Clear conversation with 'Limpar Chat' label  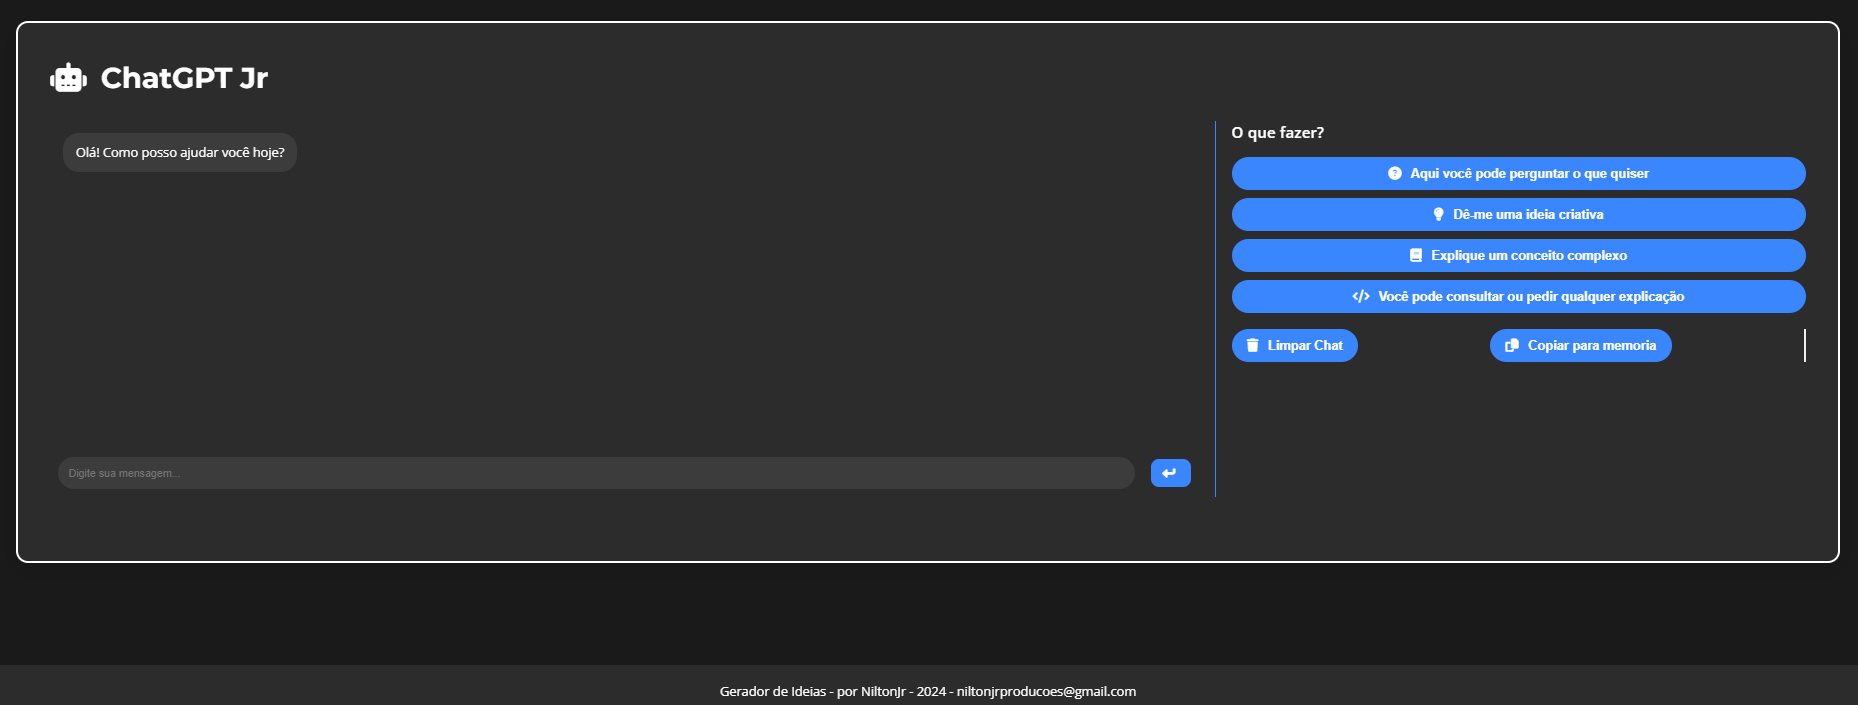click(x=1305, y=345)
